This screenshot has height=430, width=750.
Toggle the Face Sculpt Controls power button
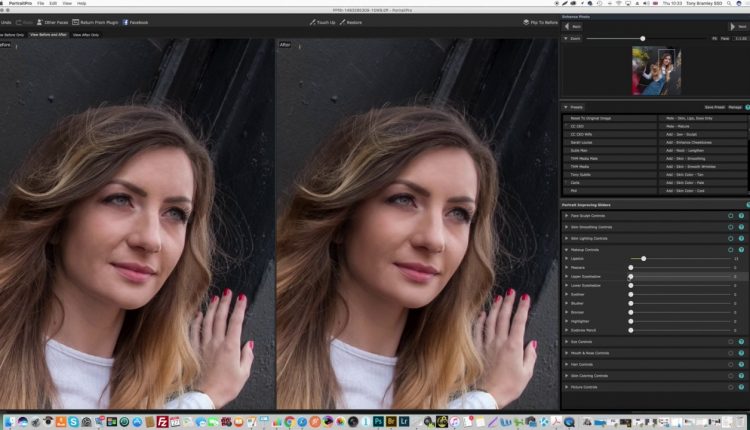[x=730, y=216]
